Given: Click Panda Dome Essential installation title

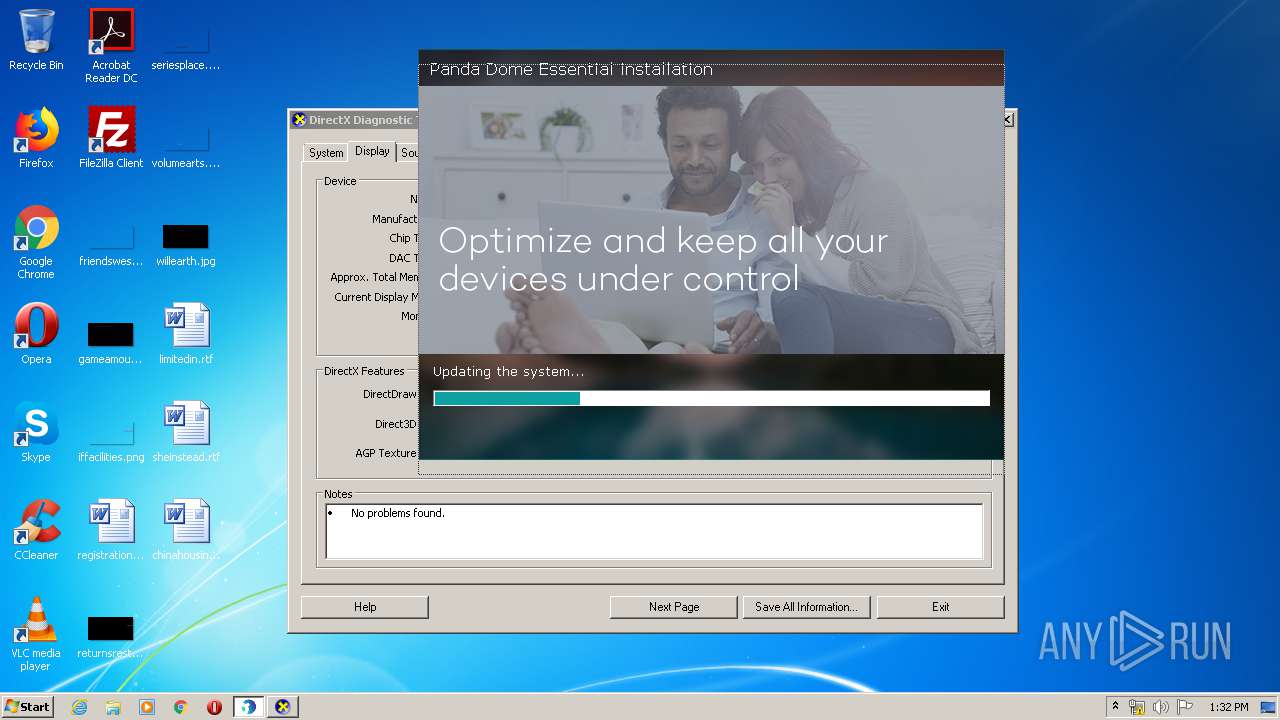Looking at the screenshot, I should (571, 69).
